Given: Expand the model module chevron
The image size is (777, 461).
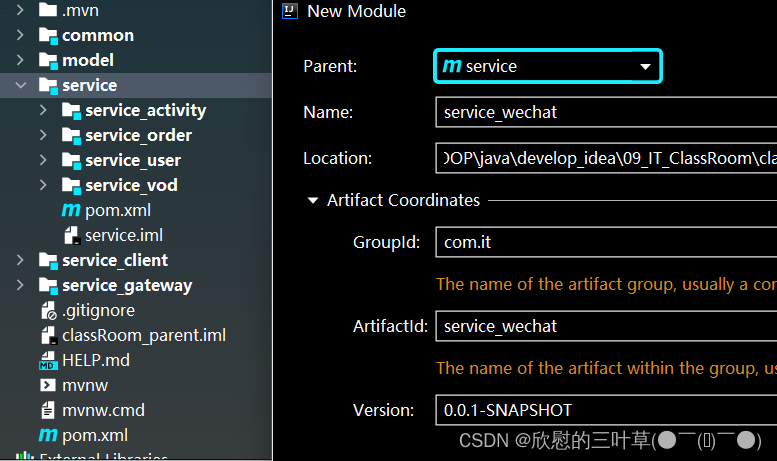Looking at the screenshot, I should (x=20, y=60).
